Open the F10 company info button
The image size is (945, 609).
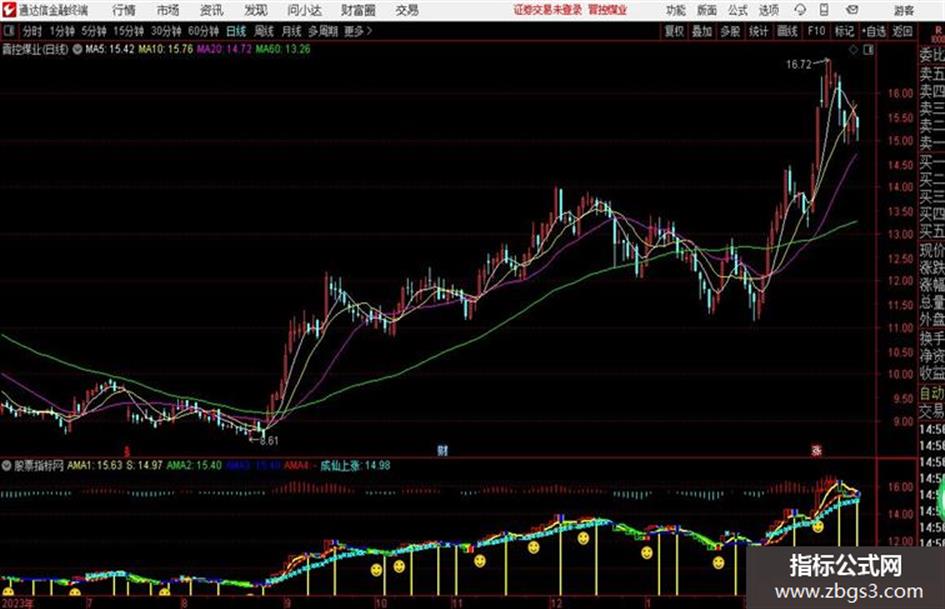coord(816,31)
